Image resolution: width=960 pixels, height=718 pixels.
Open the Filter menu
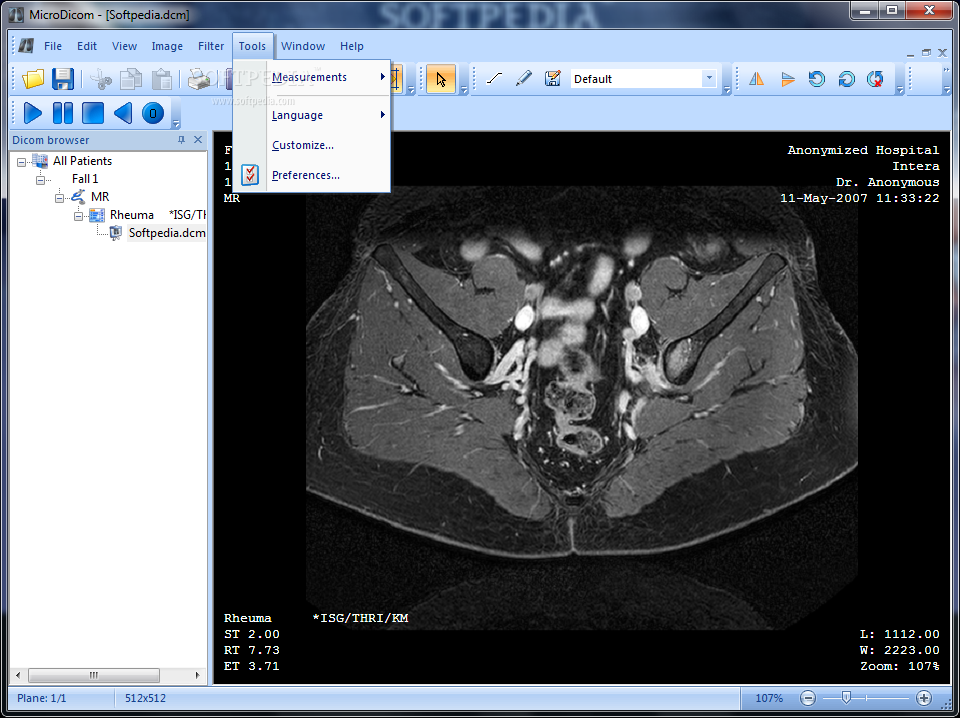[211, 46]
